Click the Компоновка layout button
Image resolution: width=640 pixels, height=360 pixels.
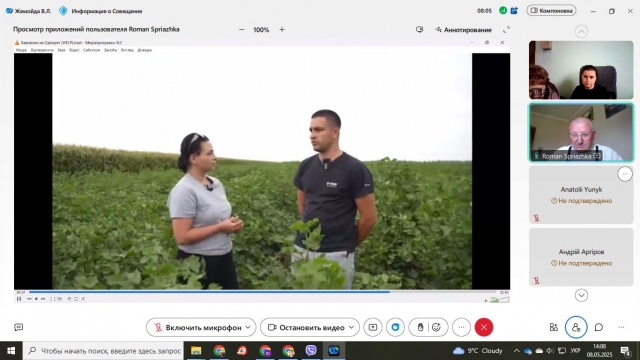coord(551,11)
